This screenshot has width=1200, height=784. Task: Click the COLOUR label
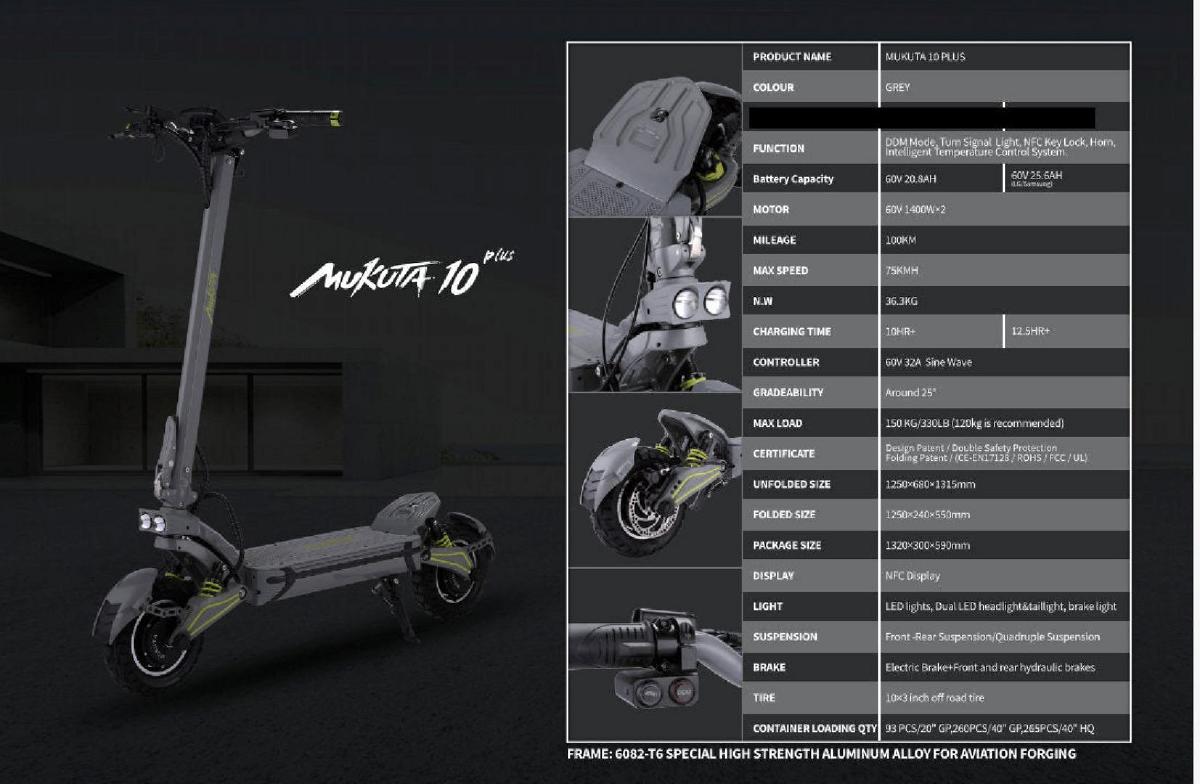pyautogui.click(x=773, y=87)
